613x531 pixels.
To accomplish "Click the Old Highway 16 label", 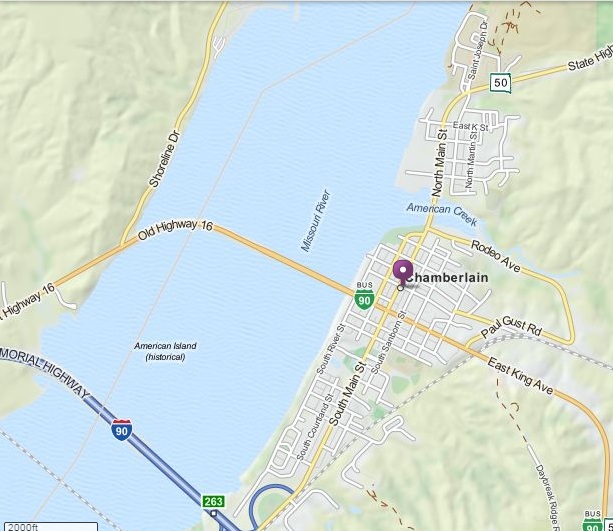I will click(x=176, y=230).
